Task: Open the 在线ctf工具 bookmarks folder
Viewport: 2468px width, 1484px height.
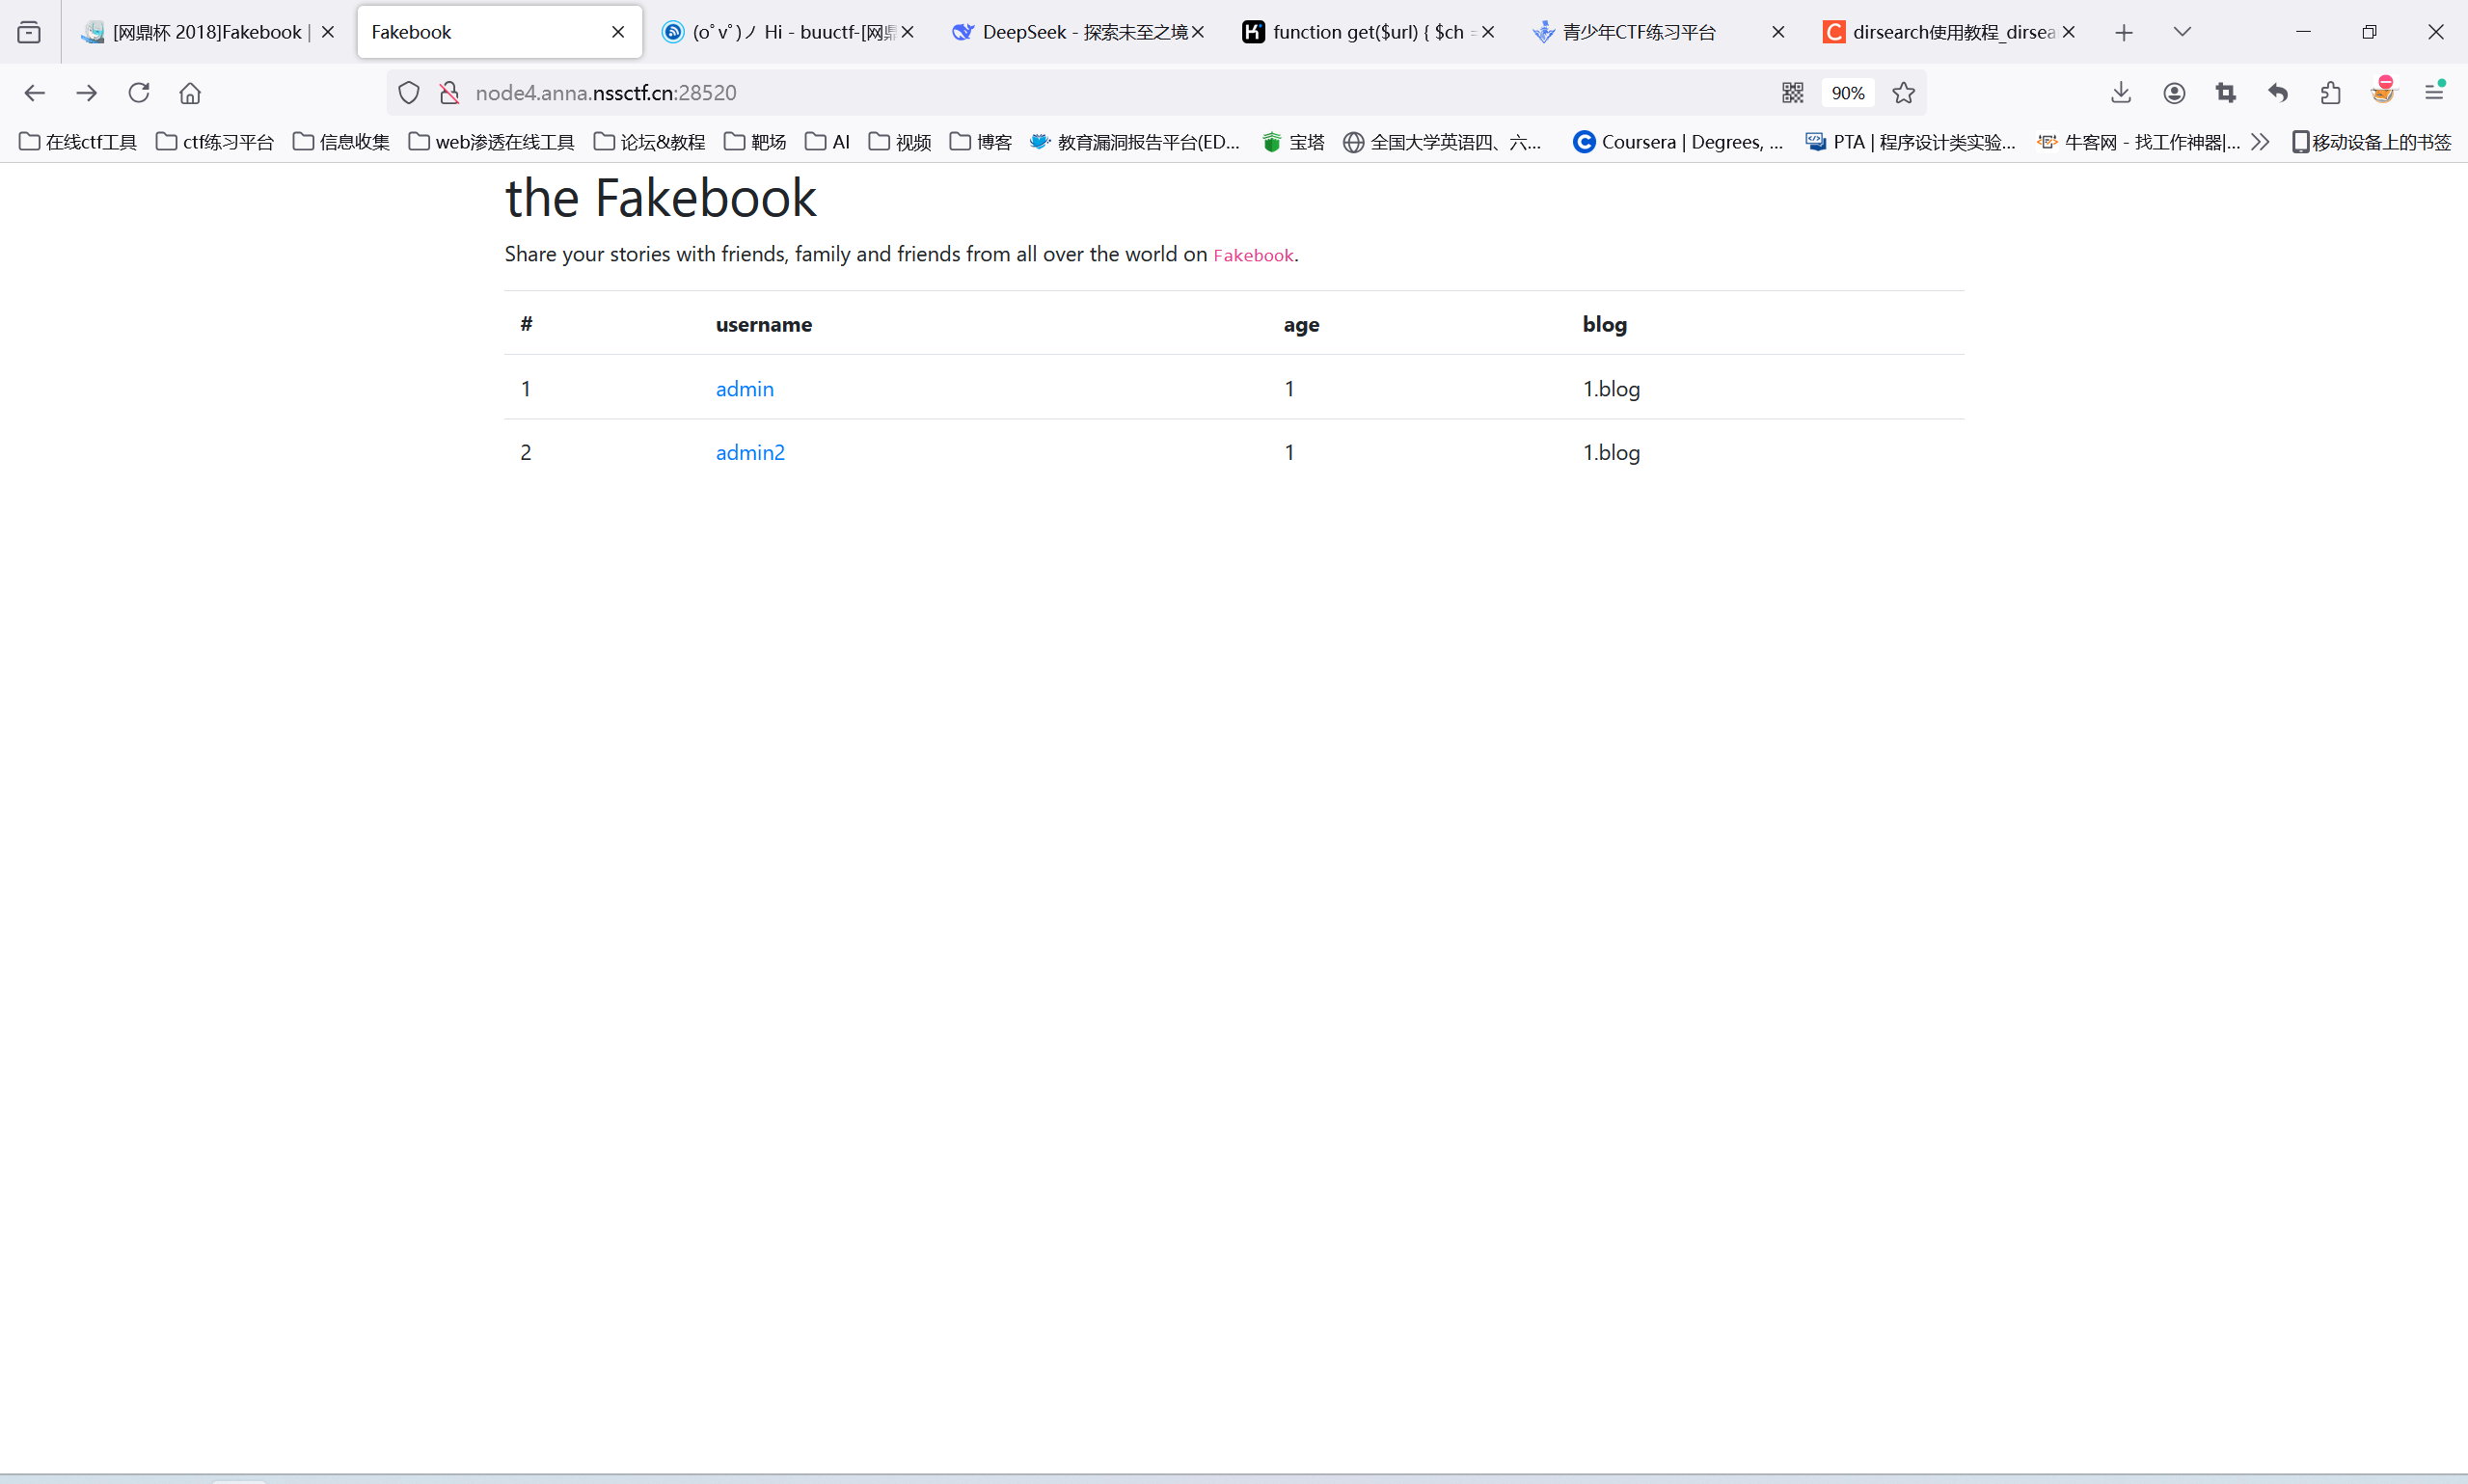Action: (x=78, y=142)
